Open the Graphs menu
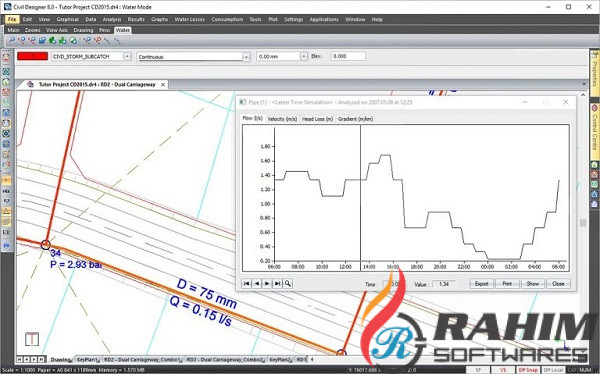The image size is (600, 374). (159, 19)
